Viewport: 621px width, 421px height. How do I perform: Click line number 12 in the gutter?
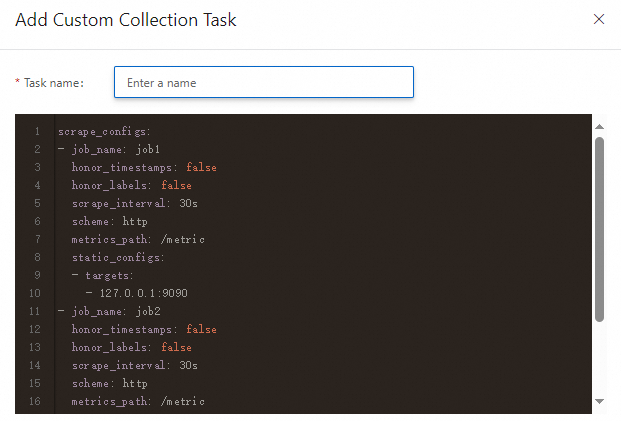tap(35, 329)
